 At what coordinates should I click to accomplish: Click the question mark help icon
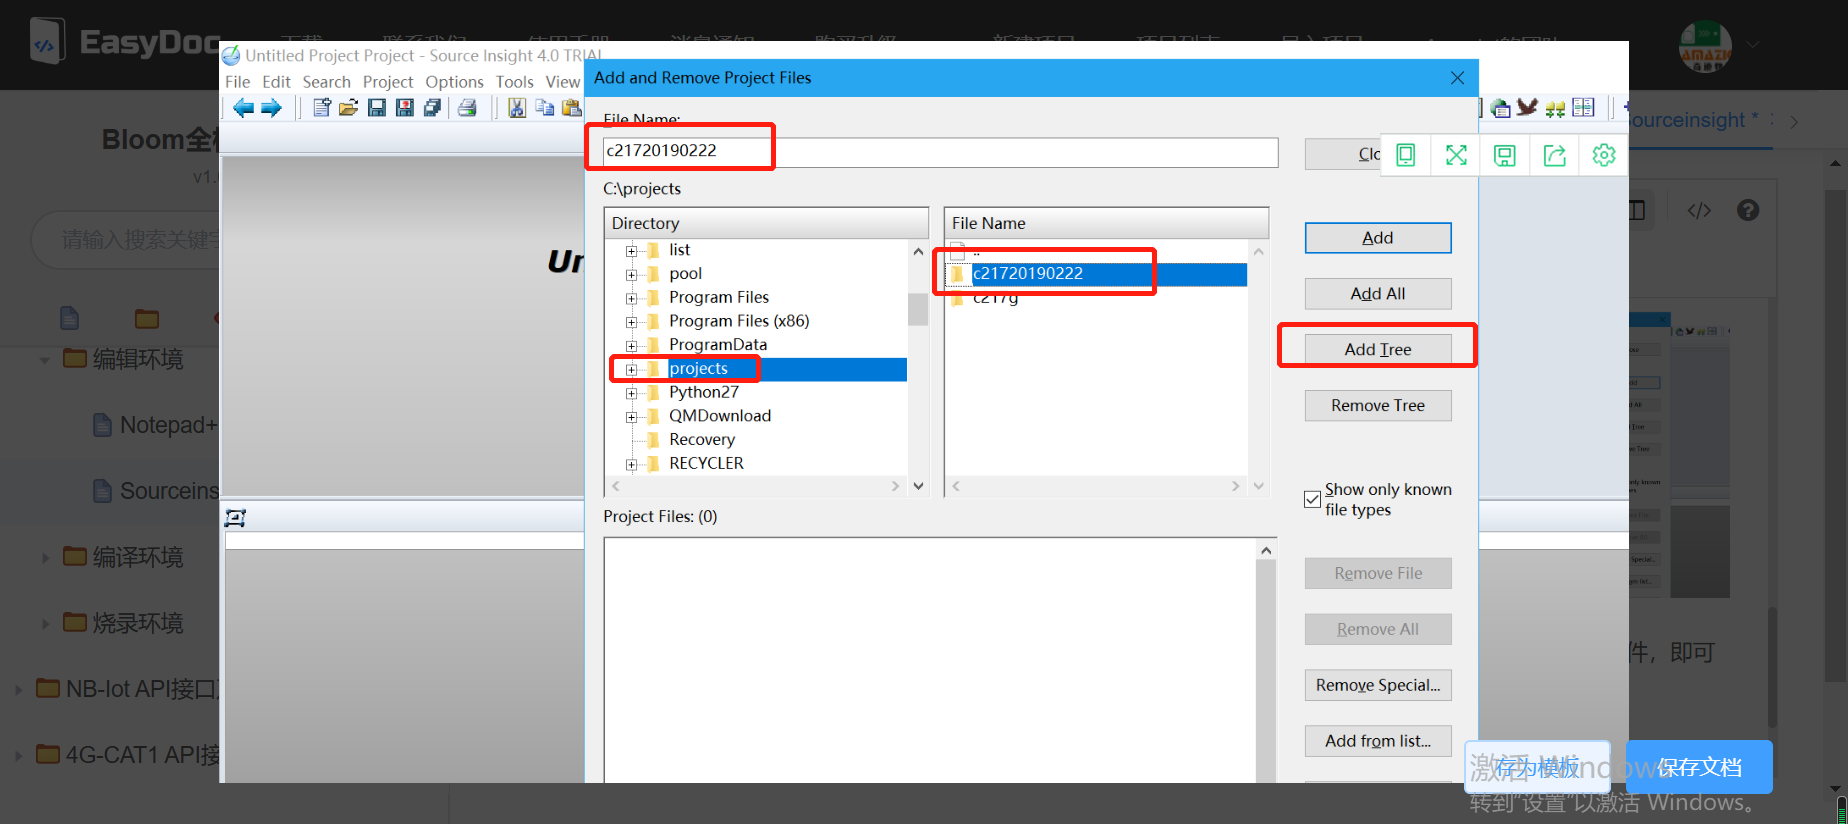pos(1748,210)
